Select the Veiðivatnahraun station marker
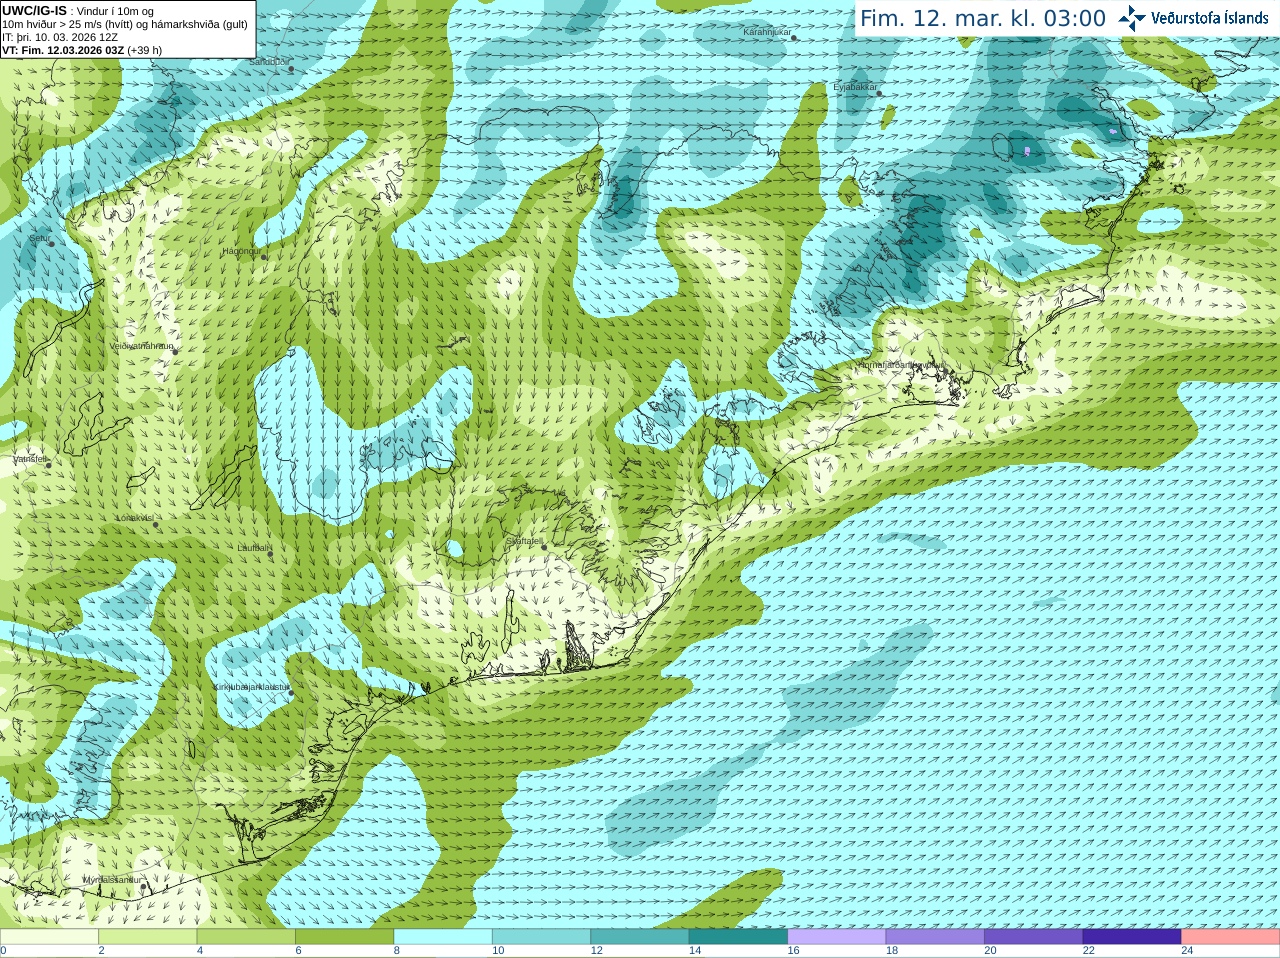1280x958 pixels. (174, 351)
